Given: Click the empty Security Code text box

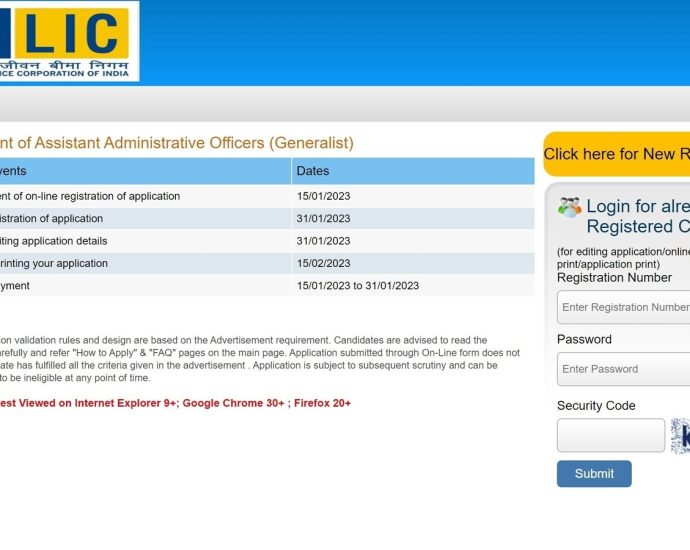Looking at the screenshot, I should 610,435.
